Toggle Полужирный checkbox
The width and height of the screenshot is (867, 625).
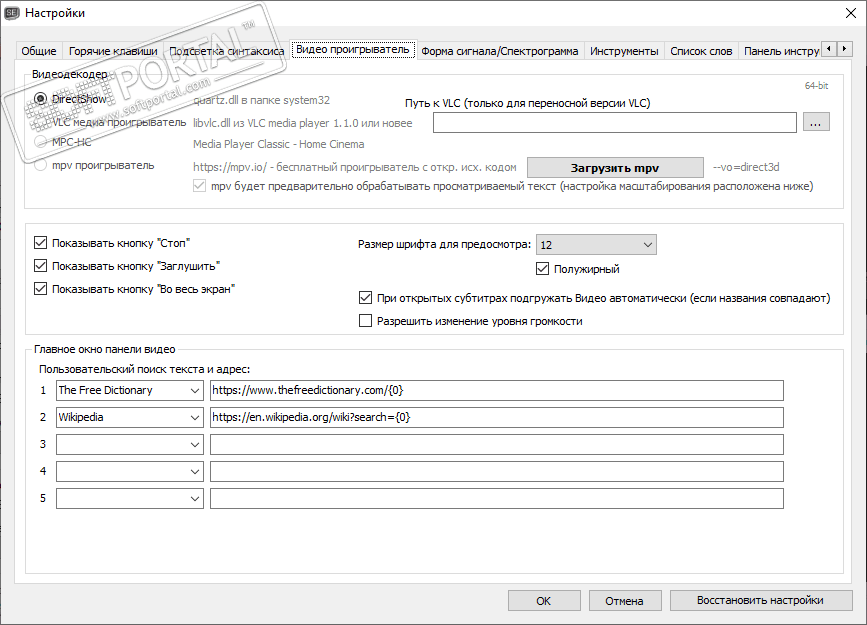(542, 269)
